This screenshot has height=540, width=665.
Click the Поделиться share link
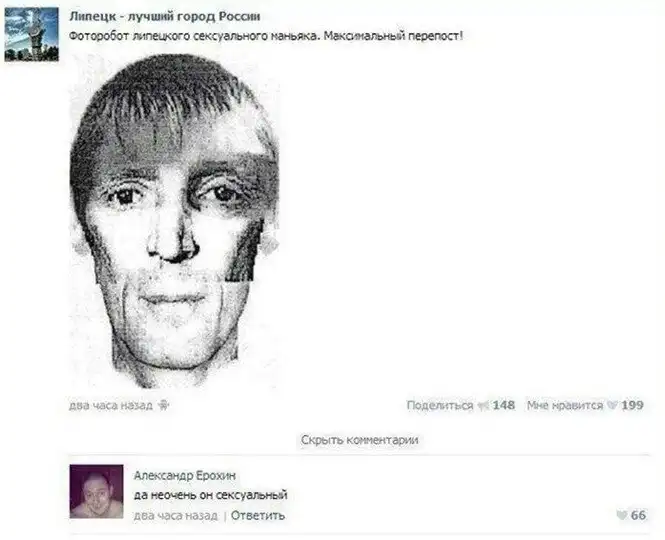(x=439, y=406)
